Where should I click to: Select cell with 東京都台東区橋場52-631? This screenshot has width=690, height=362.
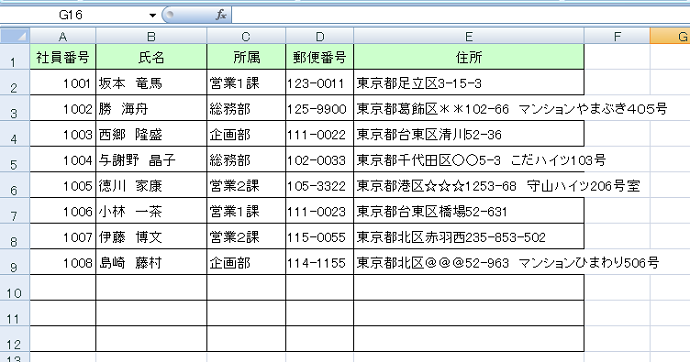[469, 211]
